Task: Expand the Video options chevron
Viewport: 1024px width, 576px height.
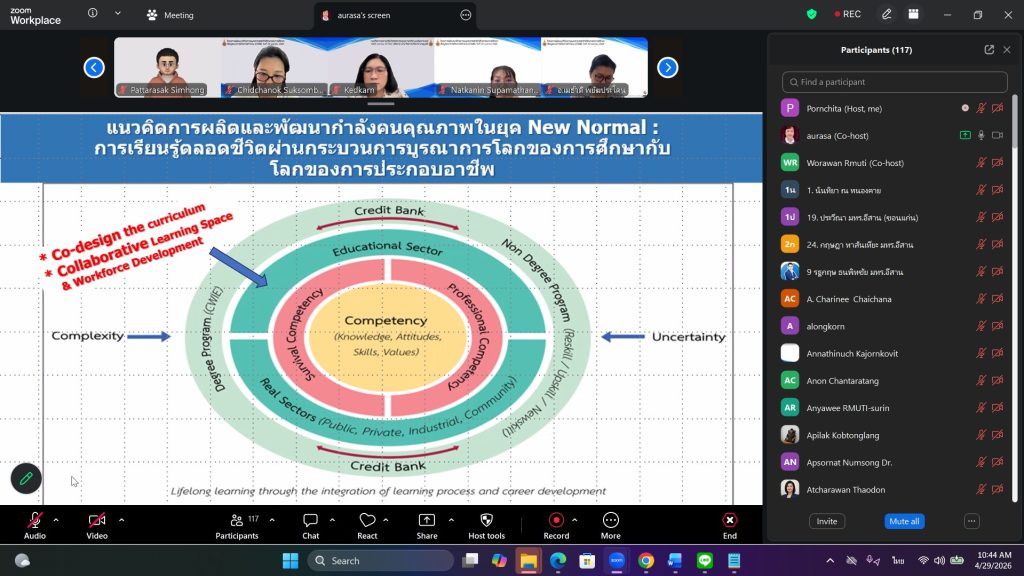Action: pyautogui.click(x=121, y=520)
